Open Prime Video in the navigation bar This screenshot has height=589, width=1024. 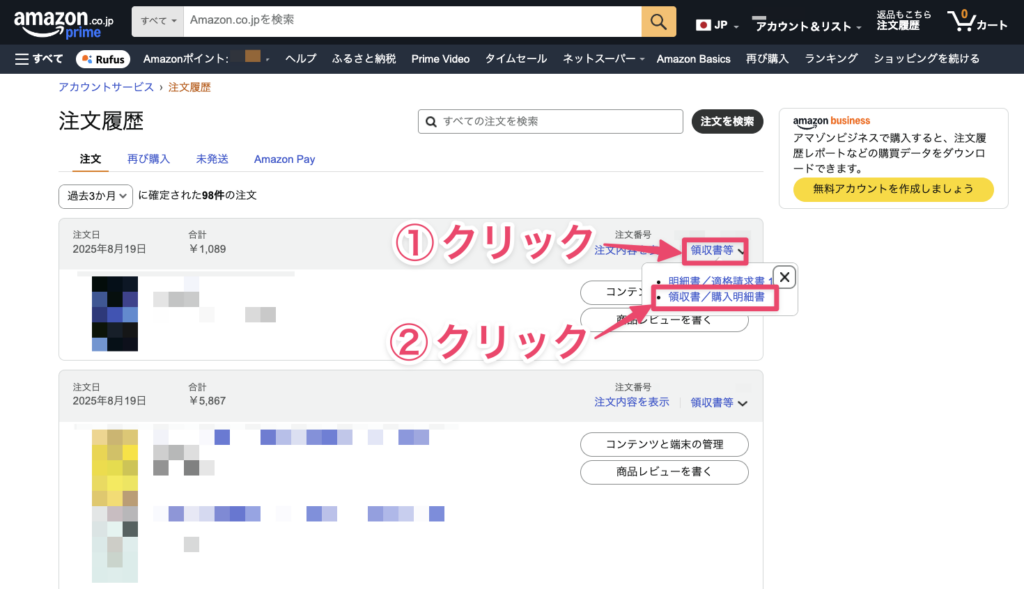[x=440, y=59]
